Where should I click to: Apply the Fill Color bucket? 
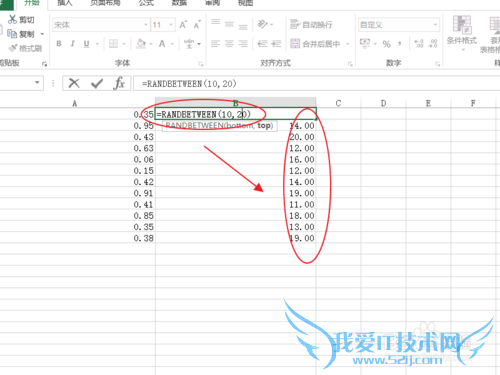click(x=141, y=43)
